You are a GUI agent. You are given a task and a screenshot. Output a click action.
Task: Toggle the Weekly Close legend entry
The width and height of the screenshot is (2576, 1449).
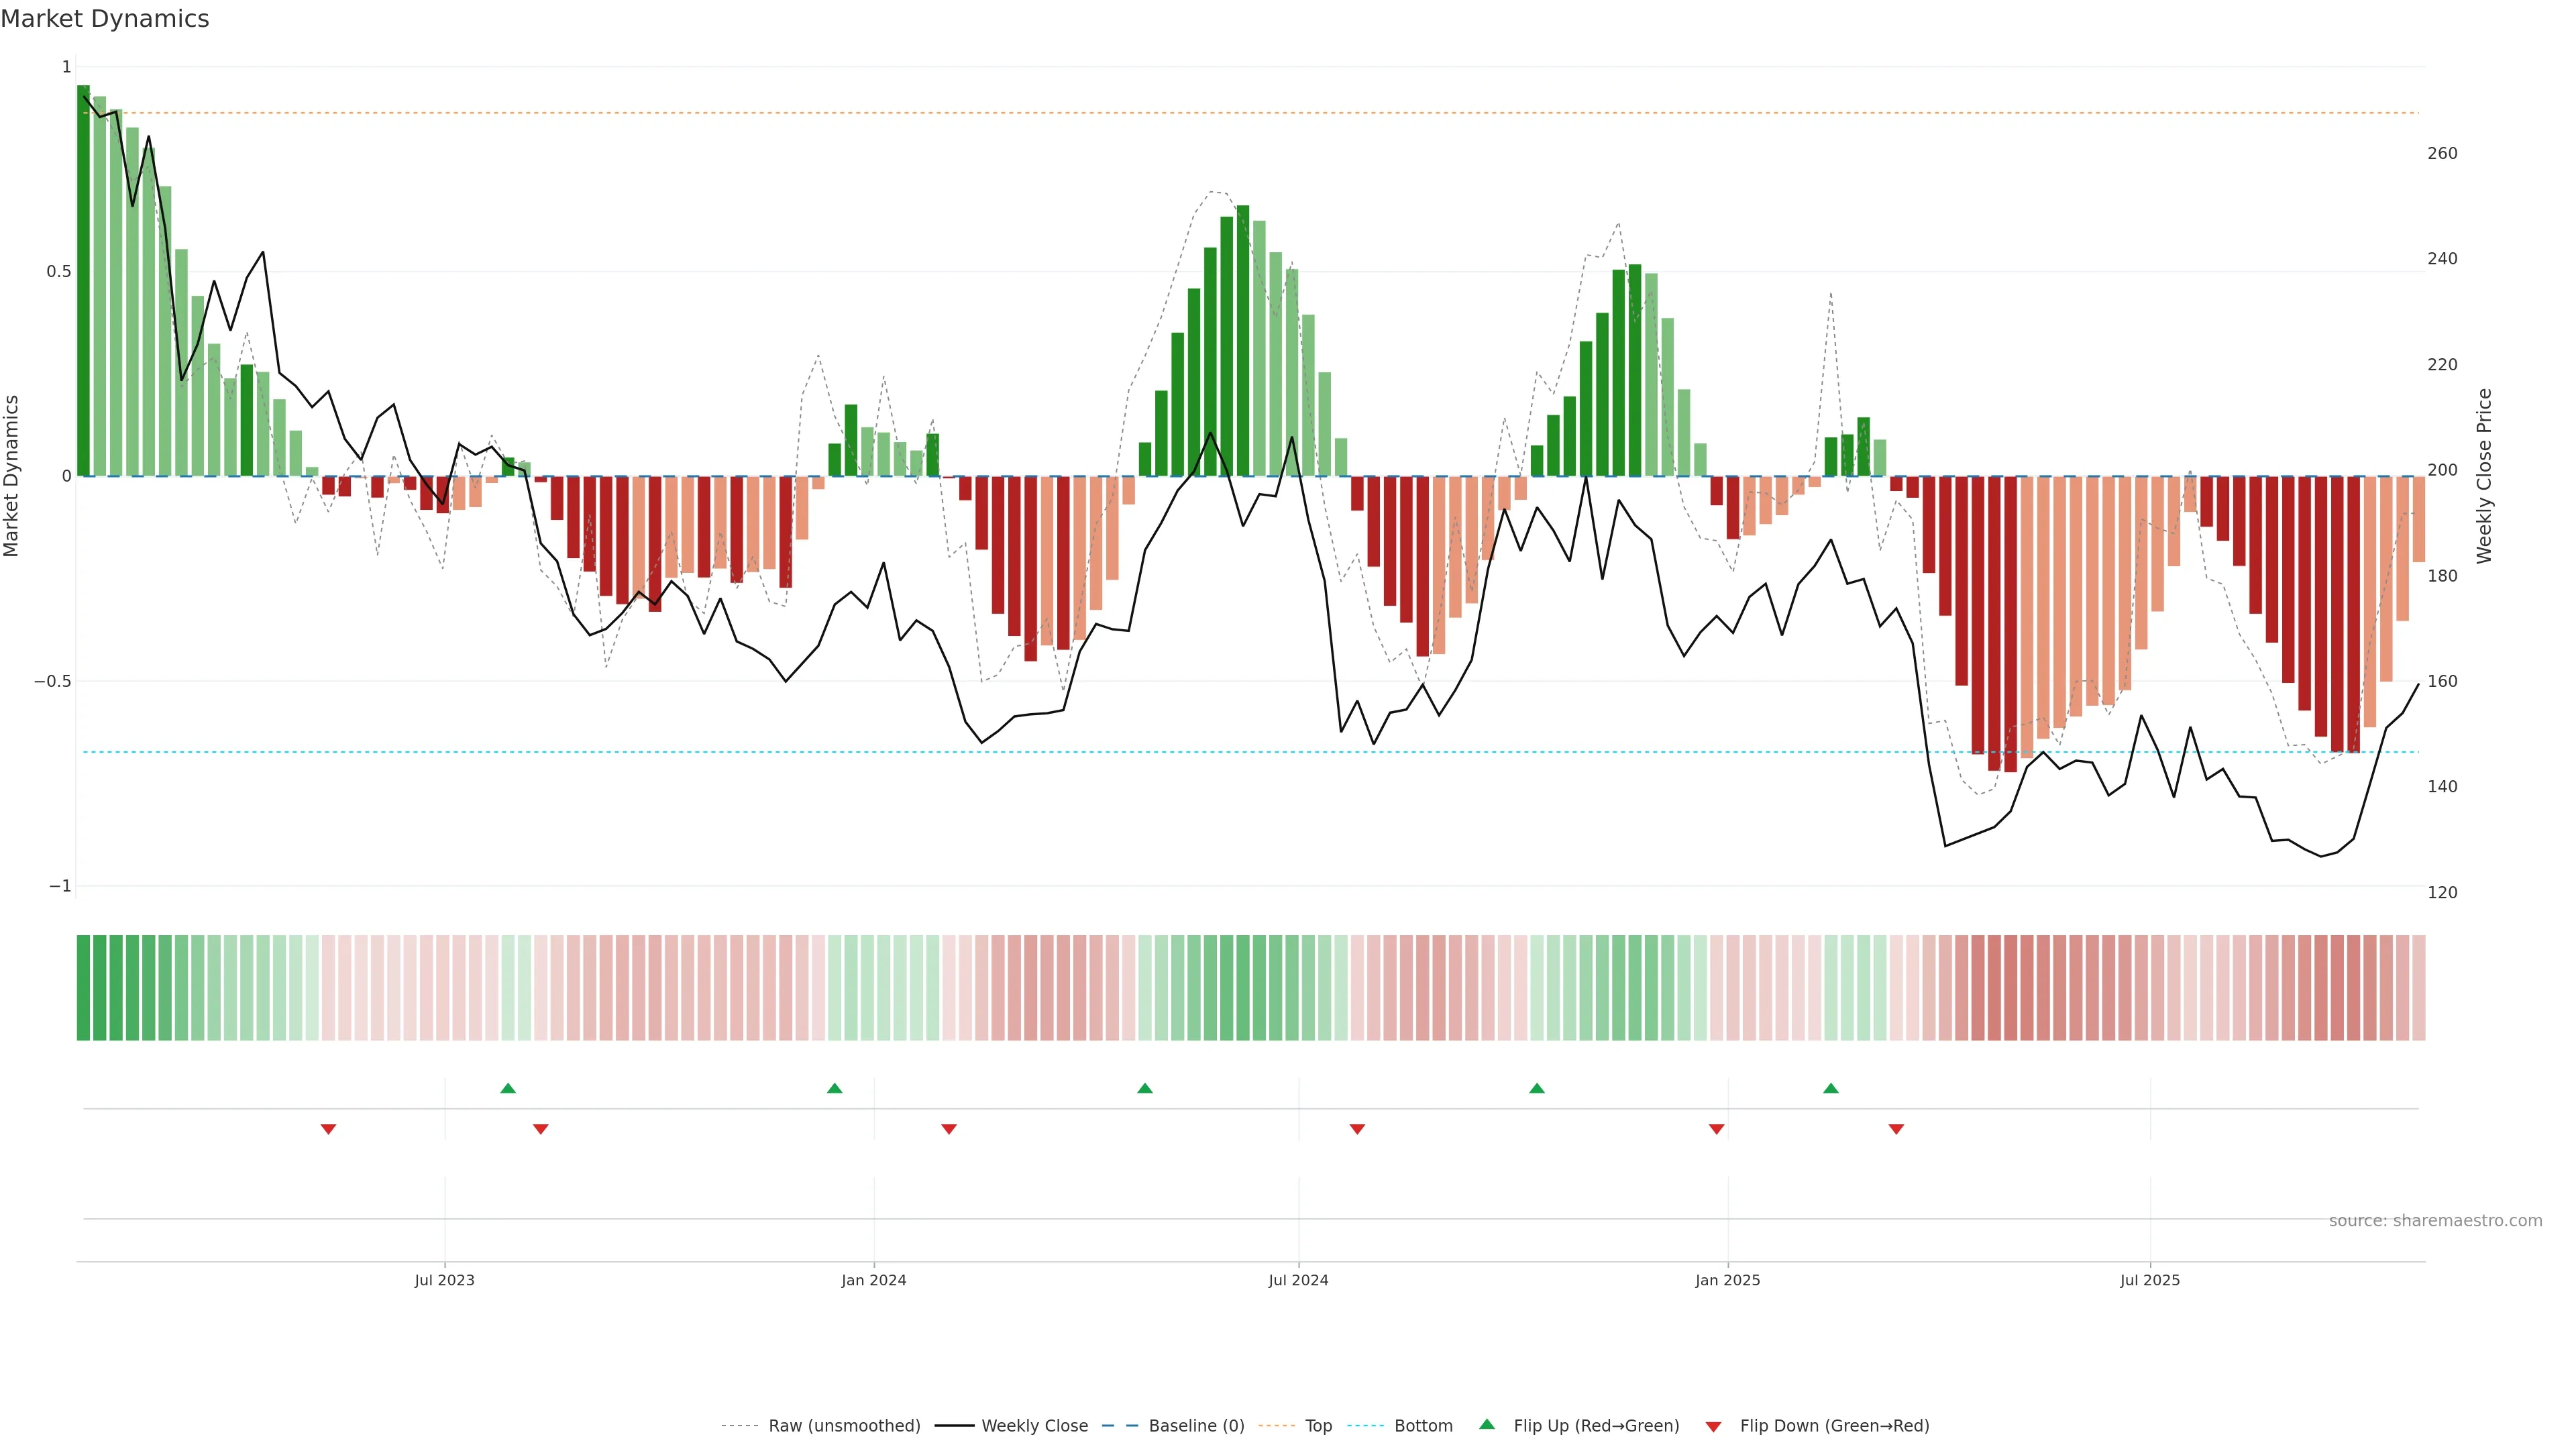click(x=1034, y=1426)
